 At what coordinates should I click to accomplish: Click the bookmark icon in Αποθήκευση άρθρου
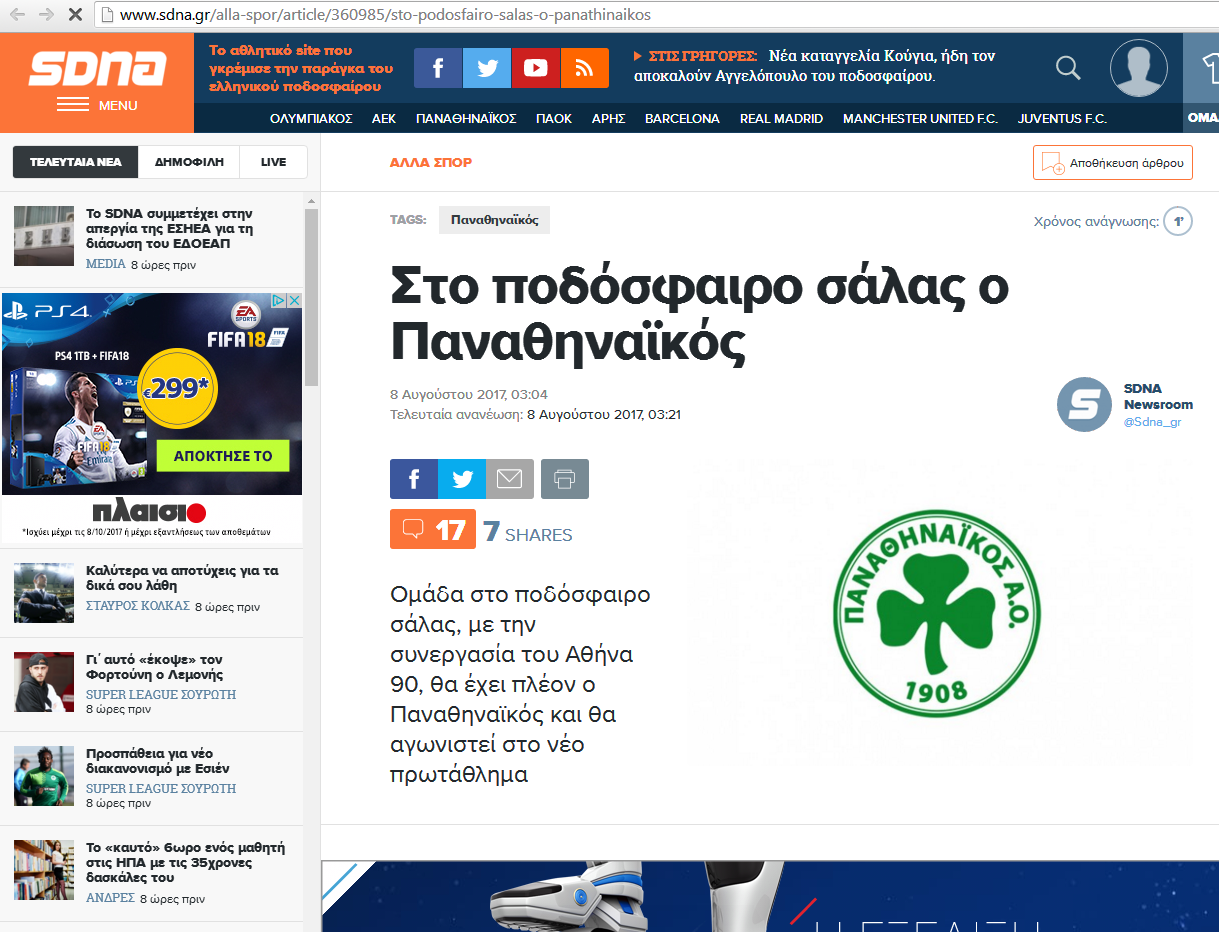pos(1052,162)
